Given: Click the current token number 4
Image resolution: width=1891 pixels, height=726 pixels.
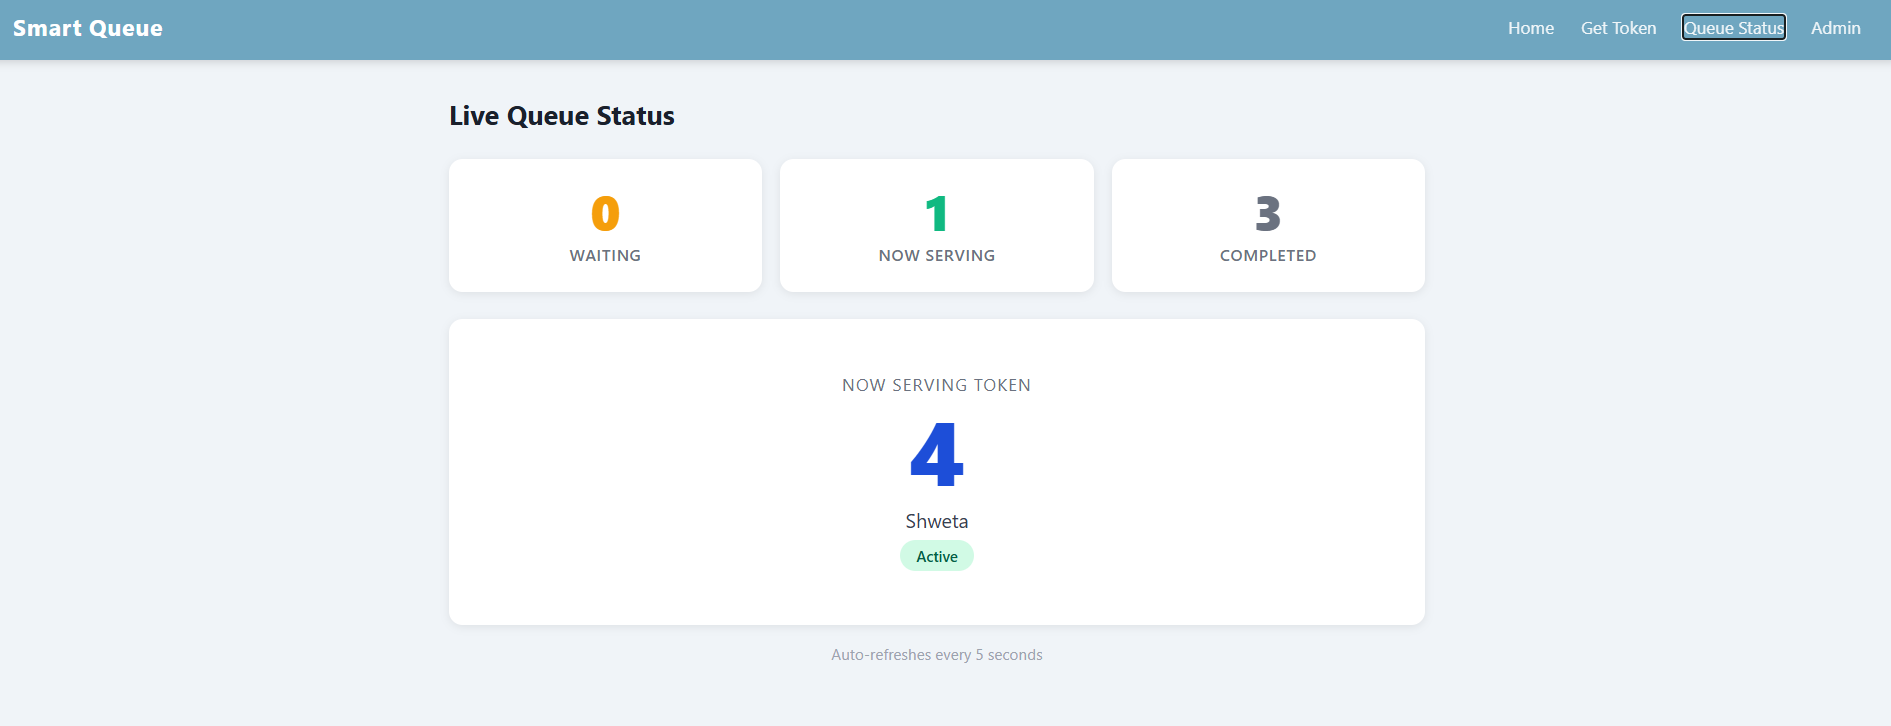Looking at the screenshot, I should [937, 454].
